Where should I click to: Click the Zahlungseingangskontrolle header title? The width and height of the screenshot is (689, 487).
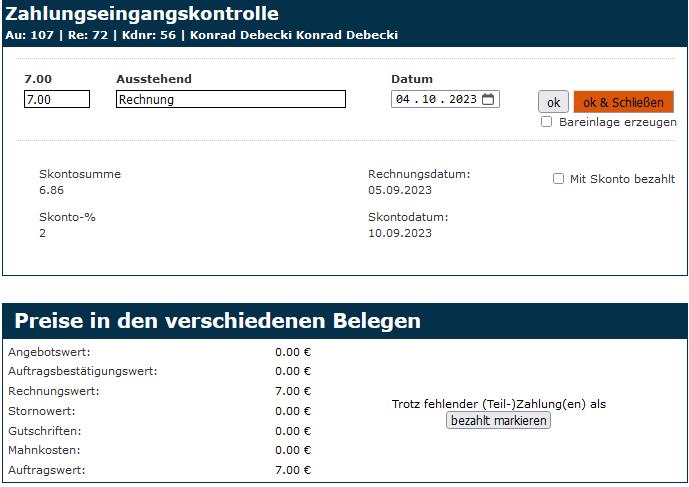[x=142, y=14]
